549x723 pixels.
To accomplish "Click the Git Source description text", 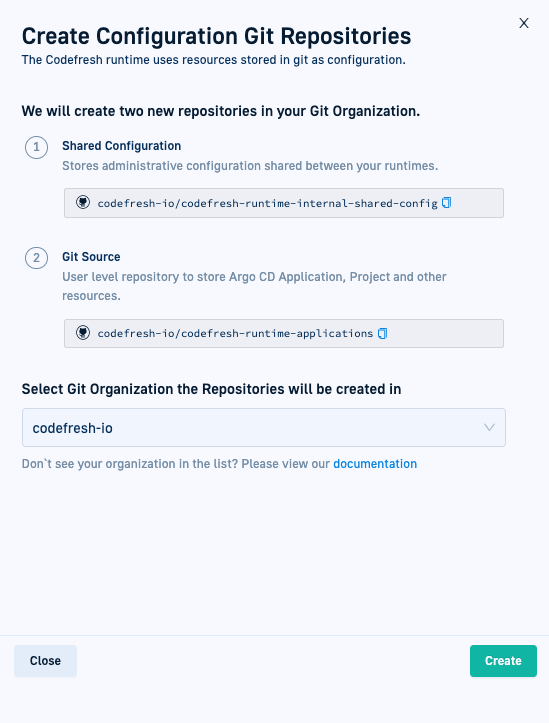I will click(254, 286).
